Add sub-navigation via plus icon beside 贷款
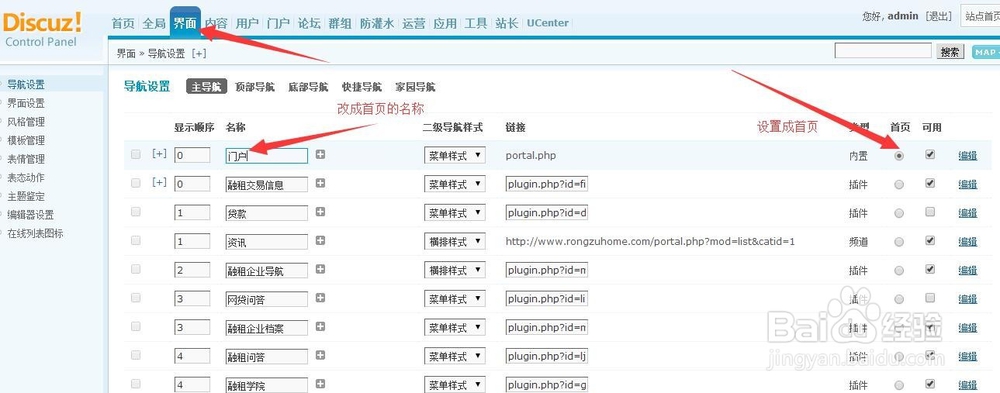Image resolution: width=1000 pixels, height=393 pixels. [320, 212]
